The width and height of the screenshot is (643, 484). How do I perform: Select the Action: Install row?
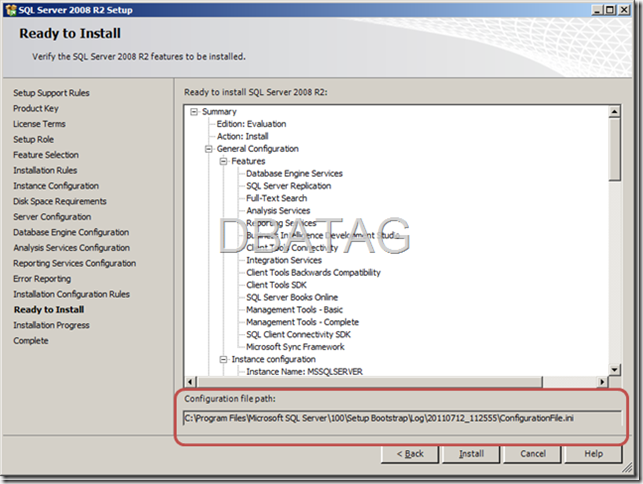pos(242,136)
